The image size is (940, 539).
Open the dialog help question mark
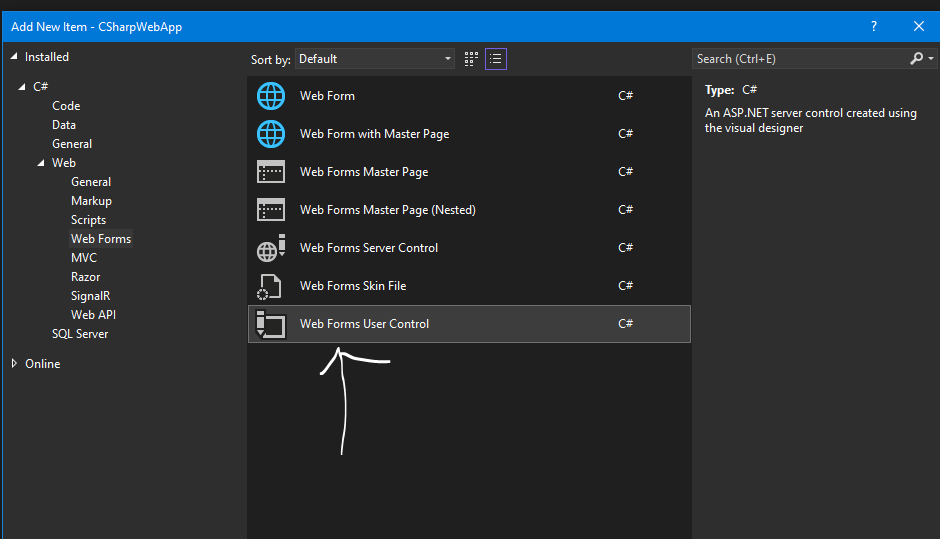click(873, 26)
